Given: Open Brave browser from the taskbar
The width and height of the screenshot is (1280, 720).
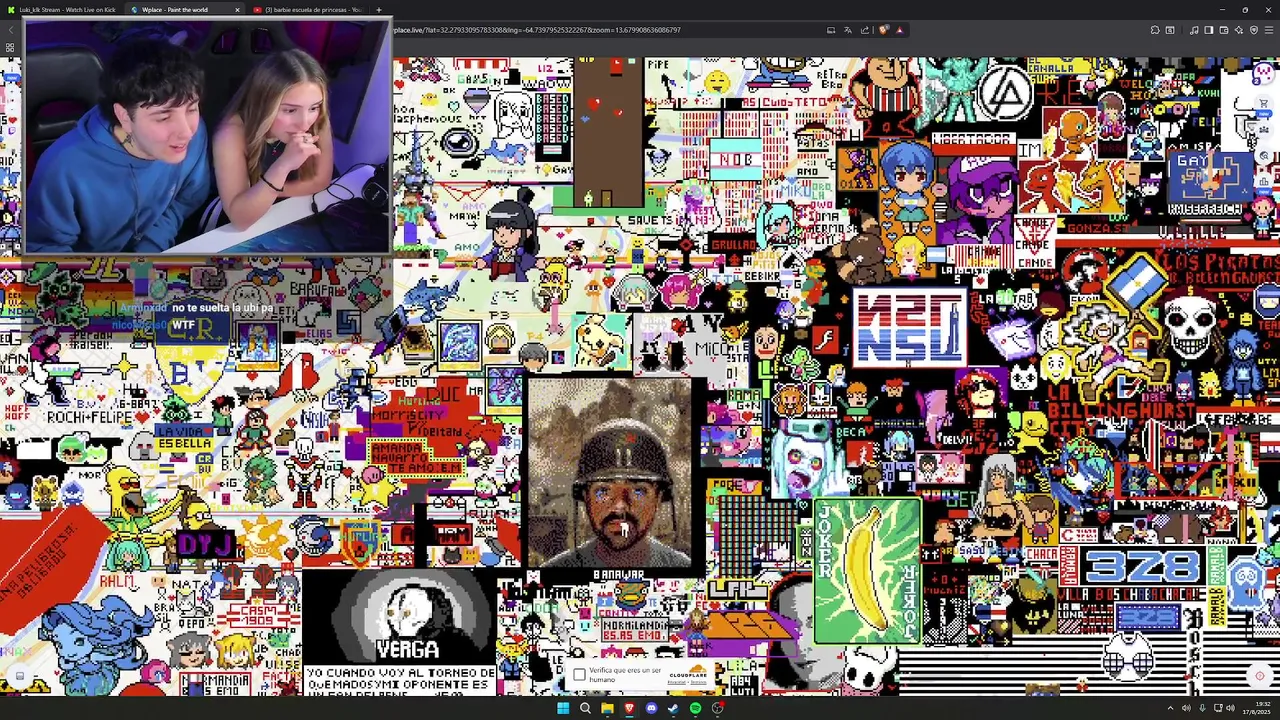Looking at the screenshot, I should pos(629,708).
